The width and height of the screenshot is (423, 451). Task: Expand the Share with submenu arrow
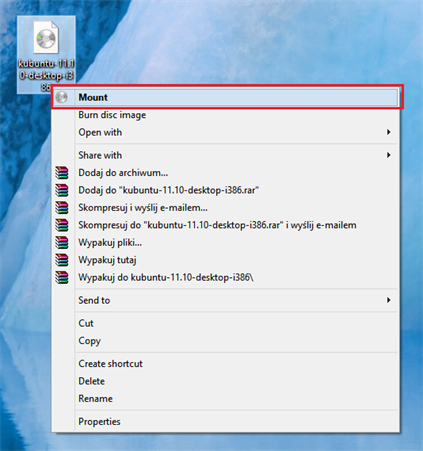coord(389,155)
